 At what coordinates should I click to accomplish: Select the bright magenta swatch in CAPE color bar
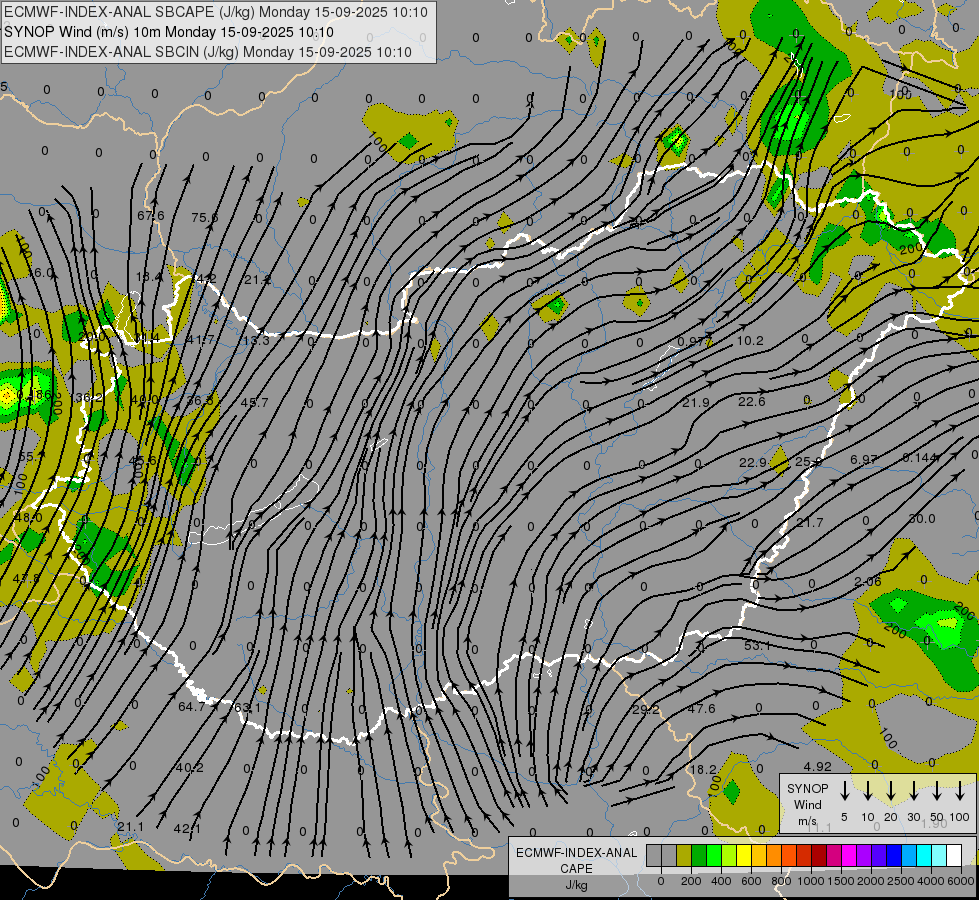[x=849, y=856]
